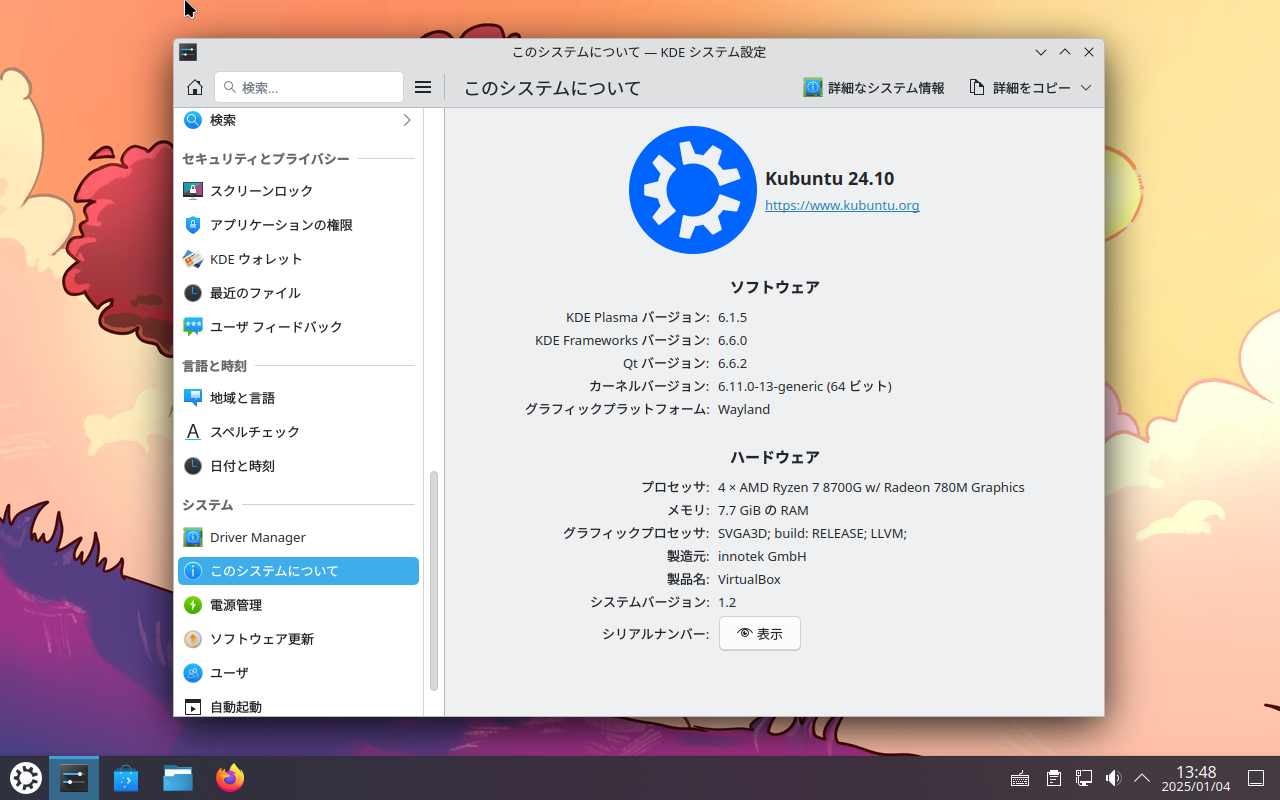The height and width of the screenshot is (800, 1280).
Task: Select ソフトウェア更新 in the sidebar
Action: (x=261, y=639)
